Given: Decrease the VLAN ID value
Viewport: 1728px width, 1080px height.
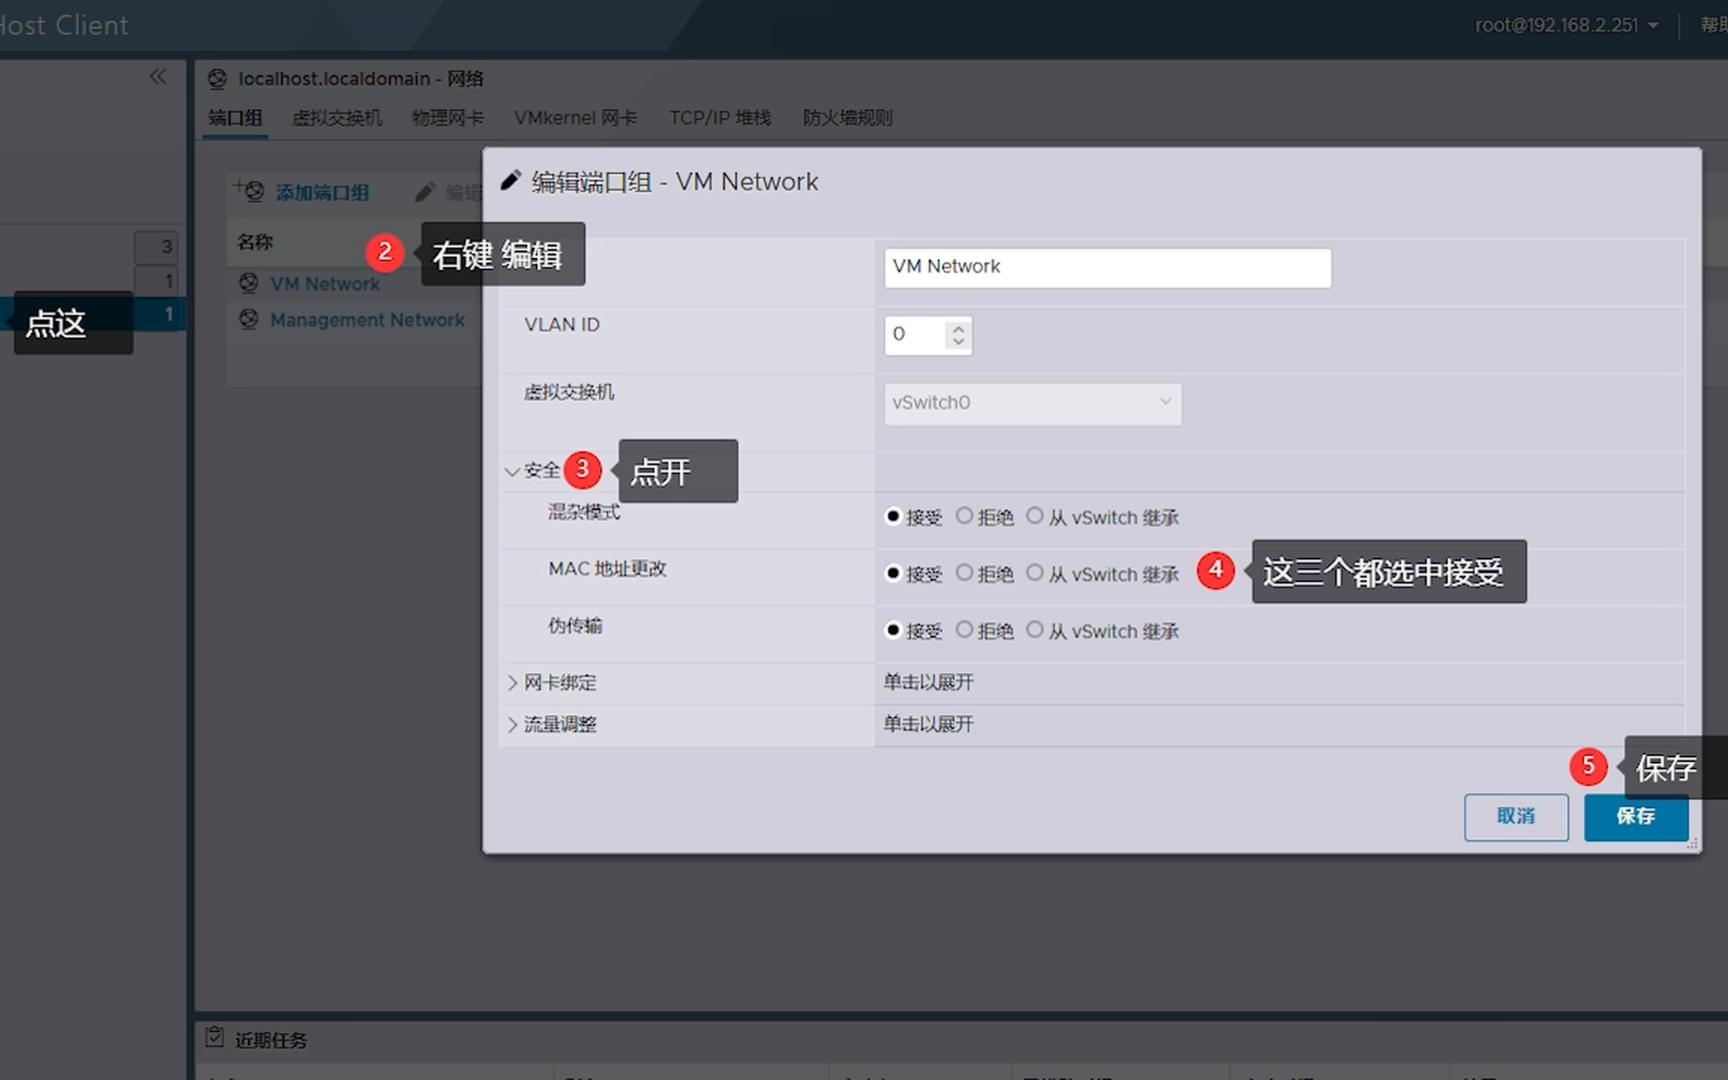Looking at the screenshot, I should pyautogui.click(x=958, y=342).
